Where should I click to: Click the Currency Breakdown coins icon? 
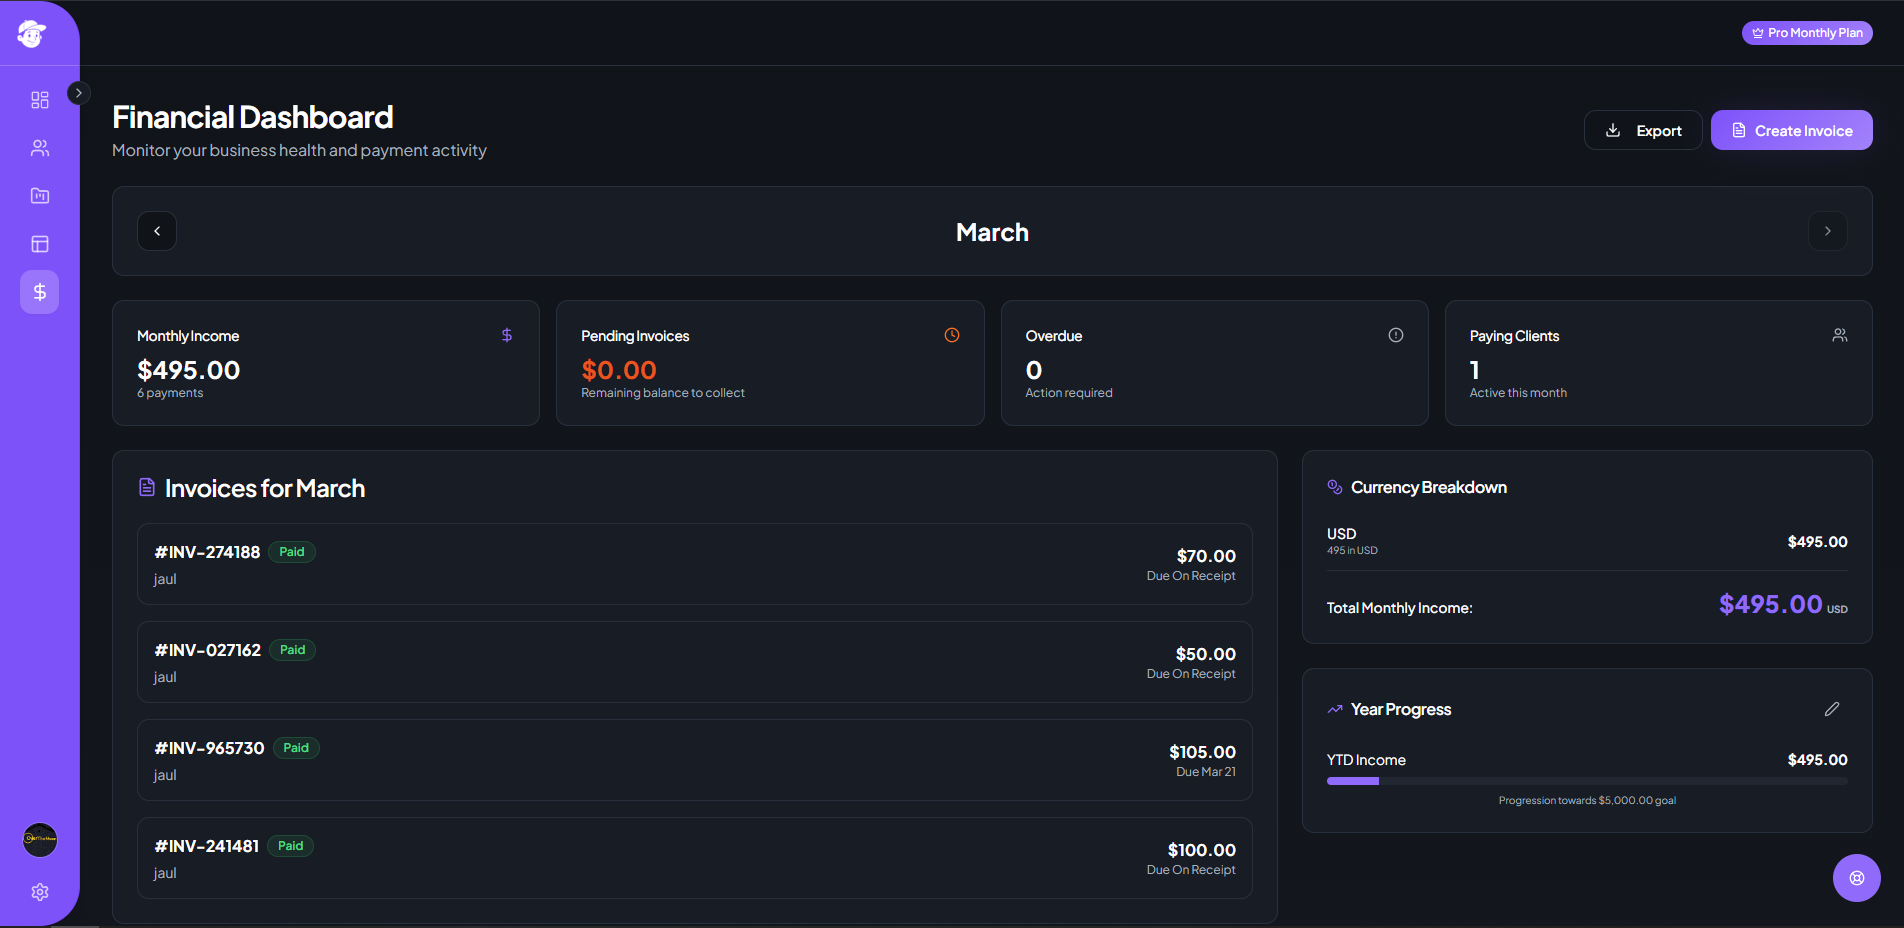pyautogui.click(x=1335, y=487)
